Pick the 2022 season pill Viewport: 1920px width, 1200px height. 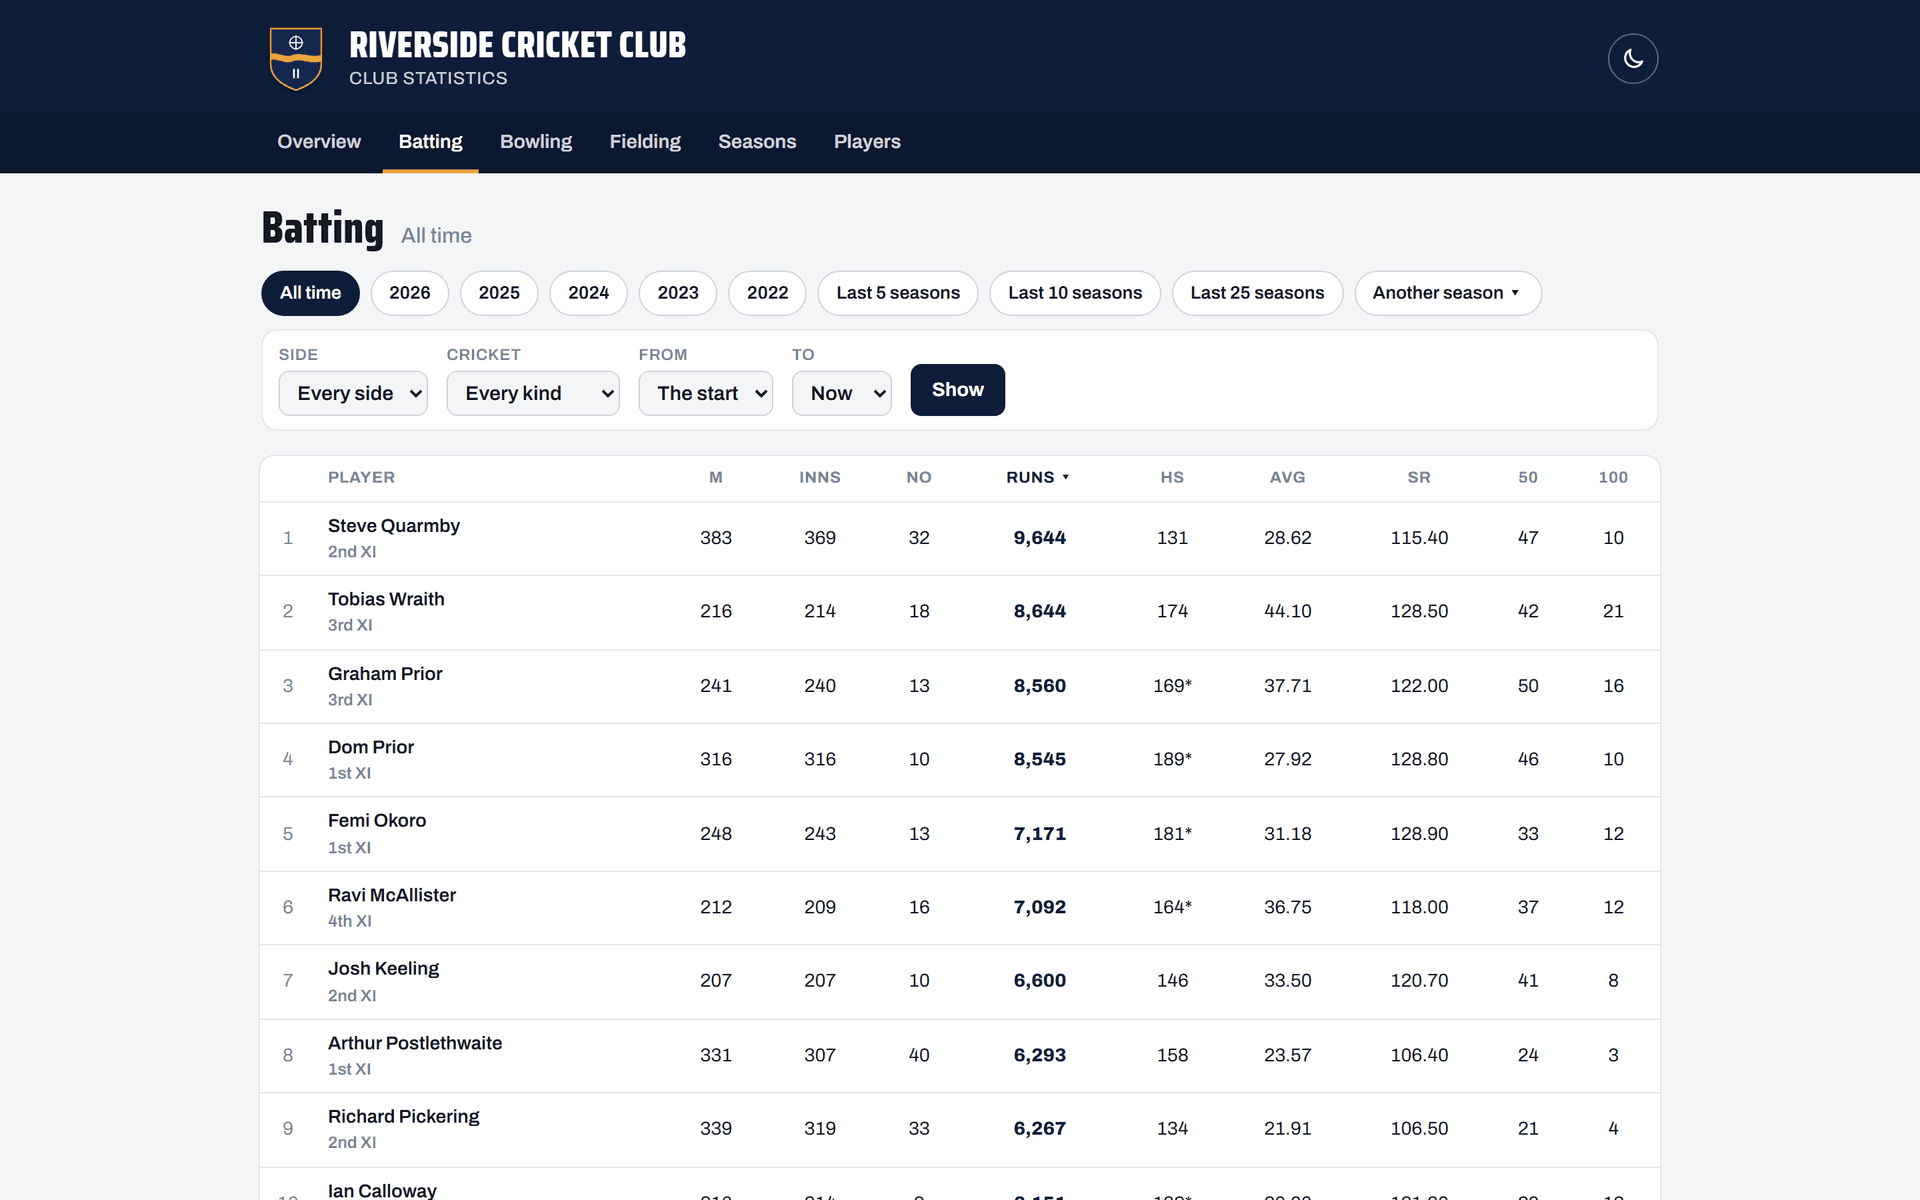pos(767,293)
